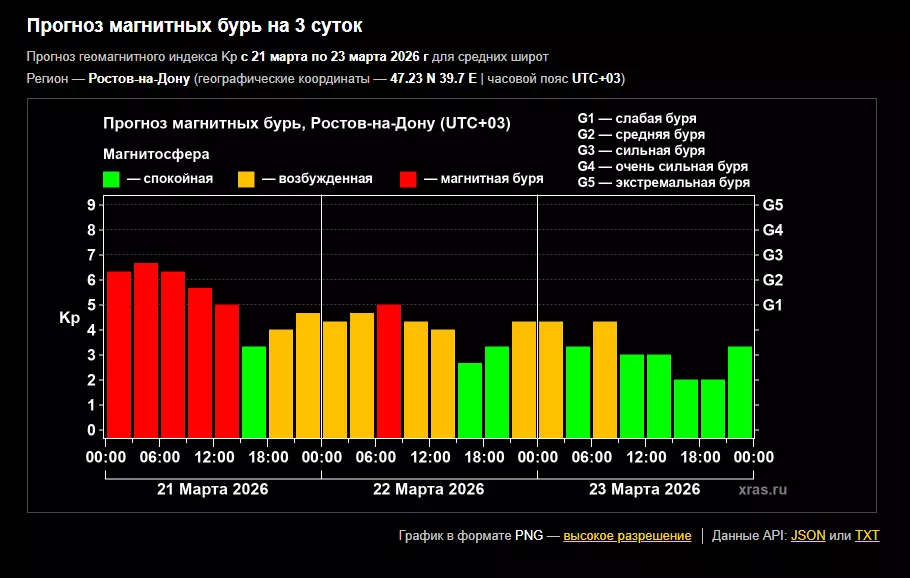The image size is (910, 578).
Task: Click the xras.ru watermark in the chart
Action: (x=763, y=490)
